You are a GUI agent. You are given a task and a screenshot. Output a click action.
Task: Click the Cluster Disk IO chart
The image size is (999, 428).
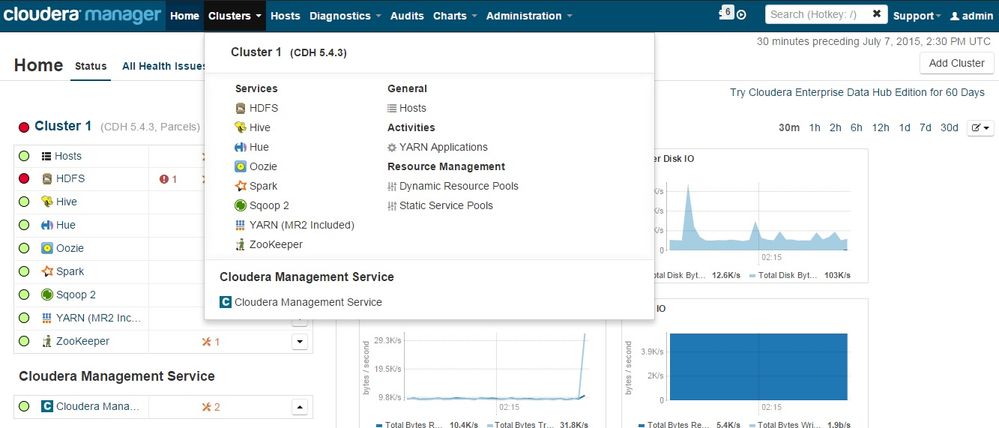click(757, 216)
